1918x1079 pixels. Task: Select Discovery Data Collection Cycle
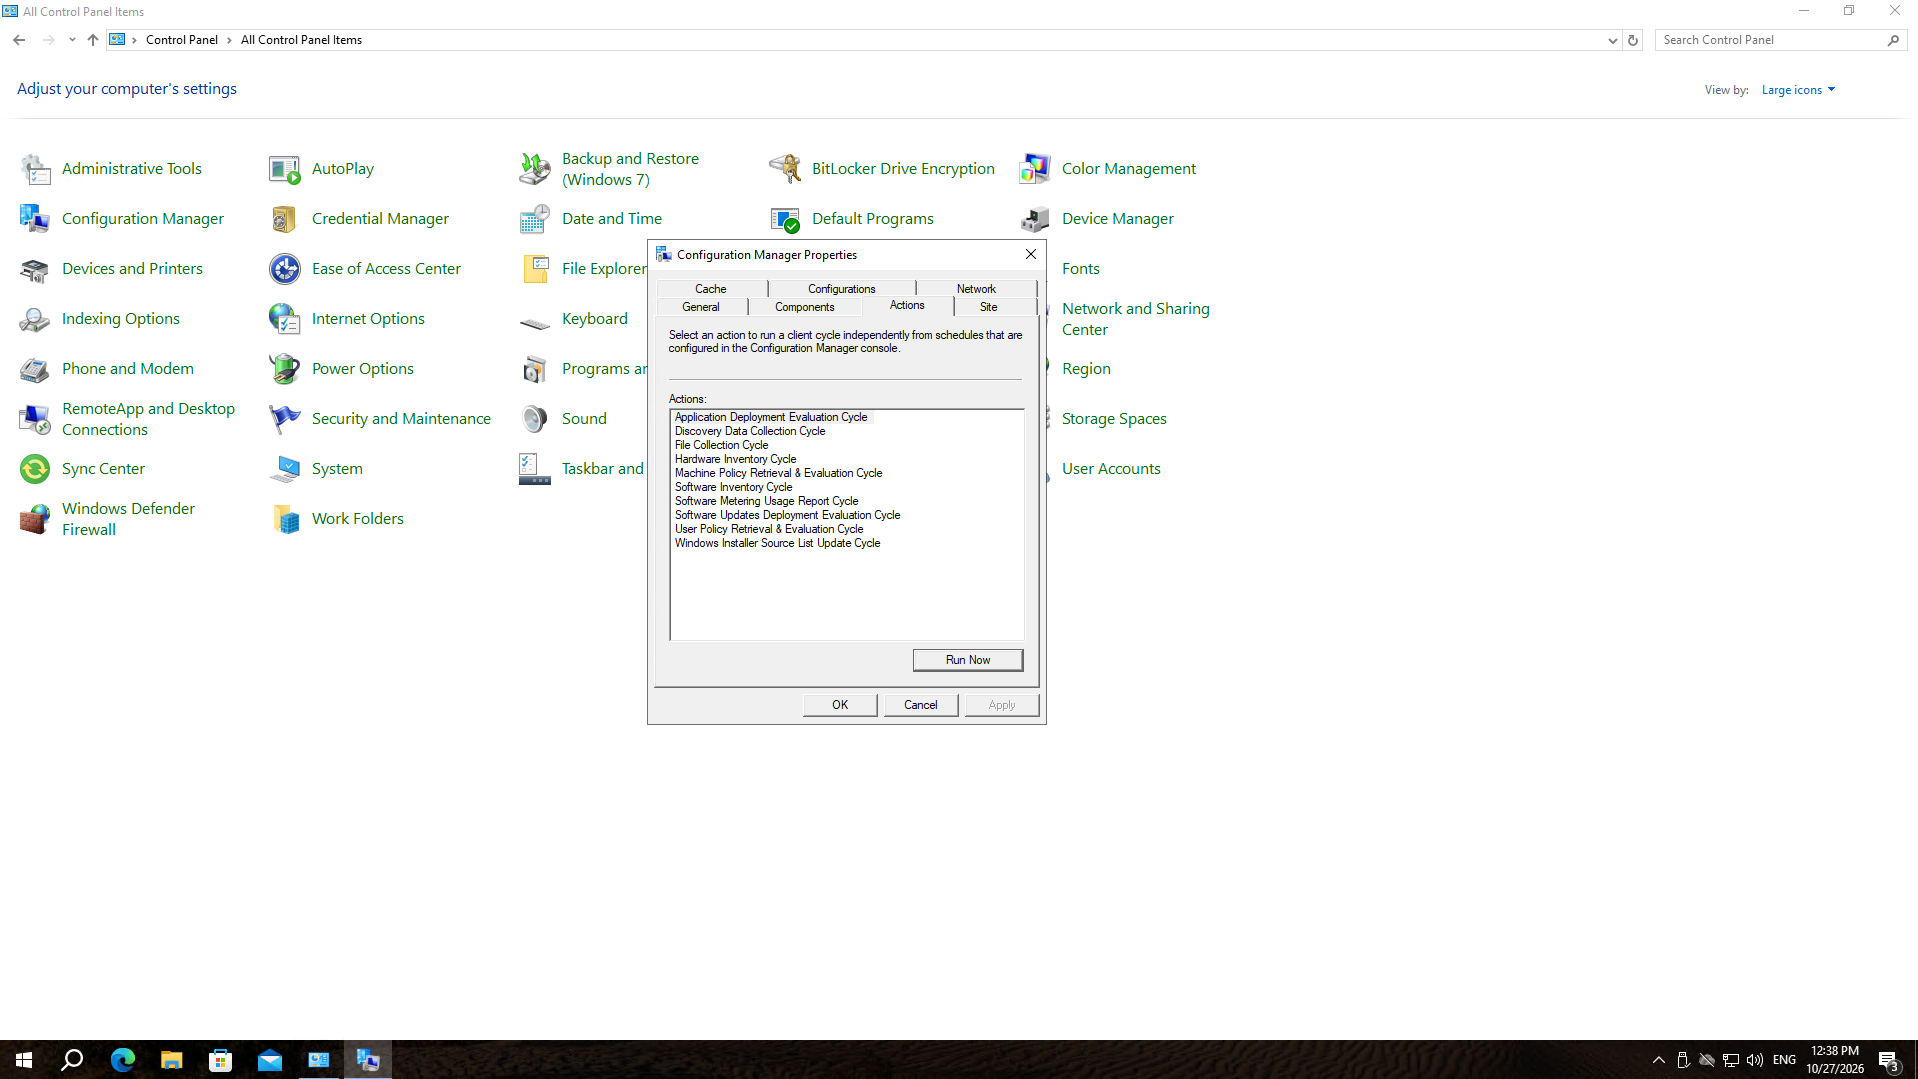750,431
